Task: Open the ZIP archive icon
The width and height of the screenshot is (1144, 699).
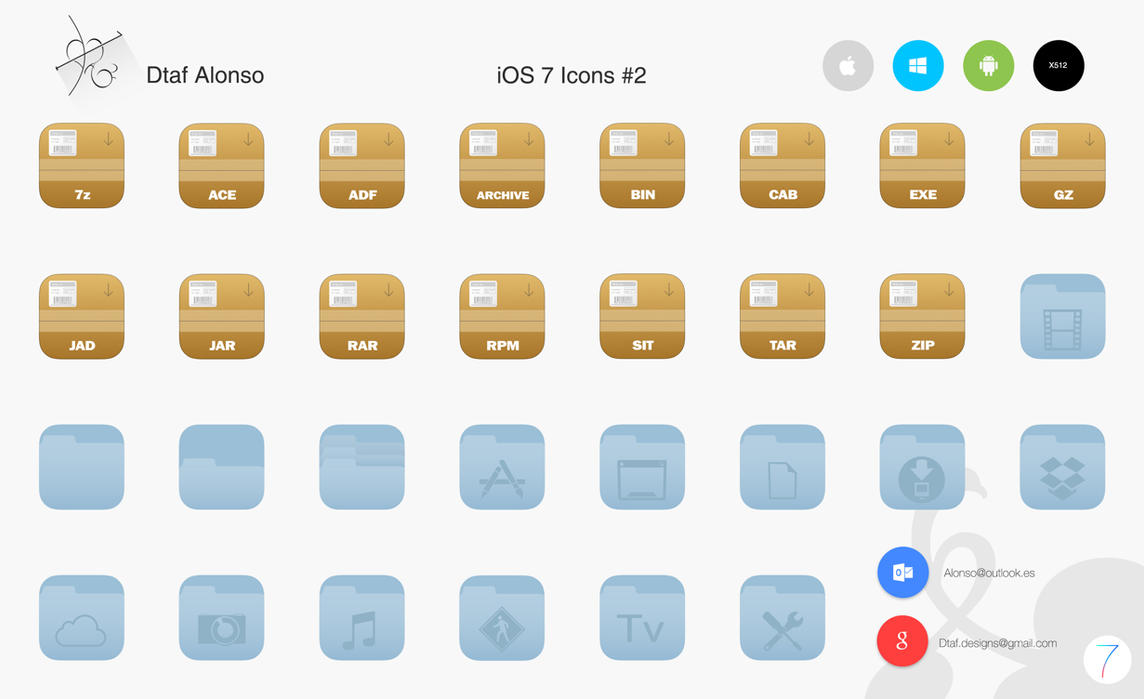Action: (x=921, y=316)
